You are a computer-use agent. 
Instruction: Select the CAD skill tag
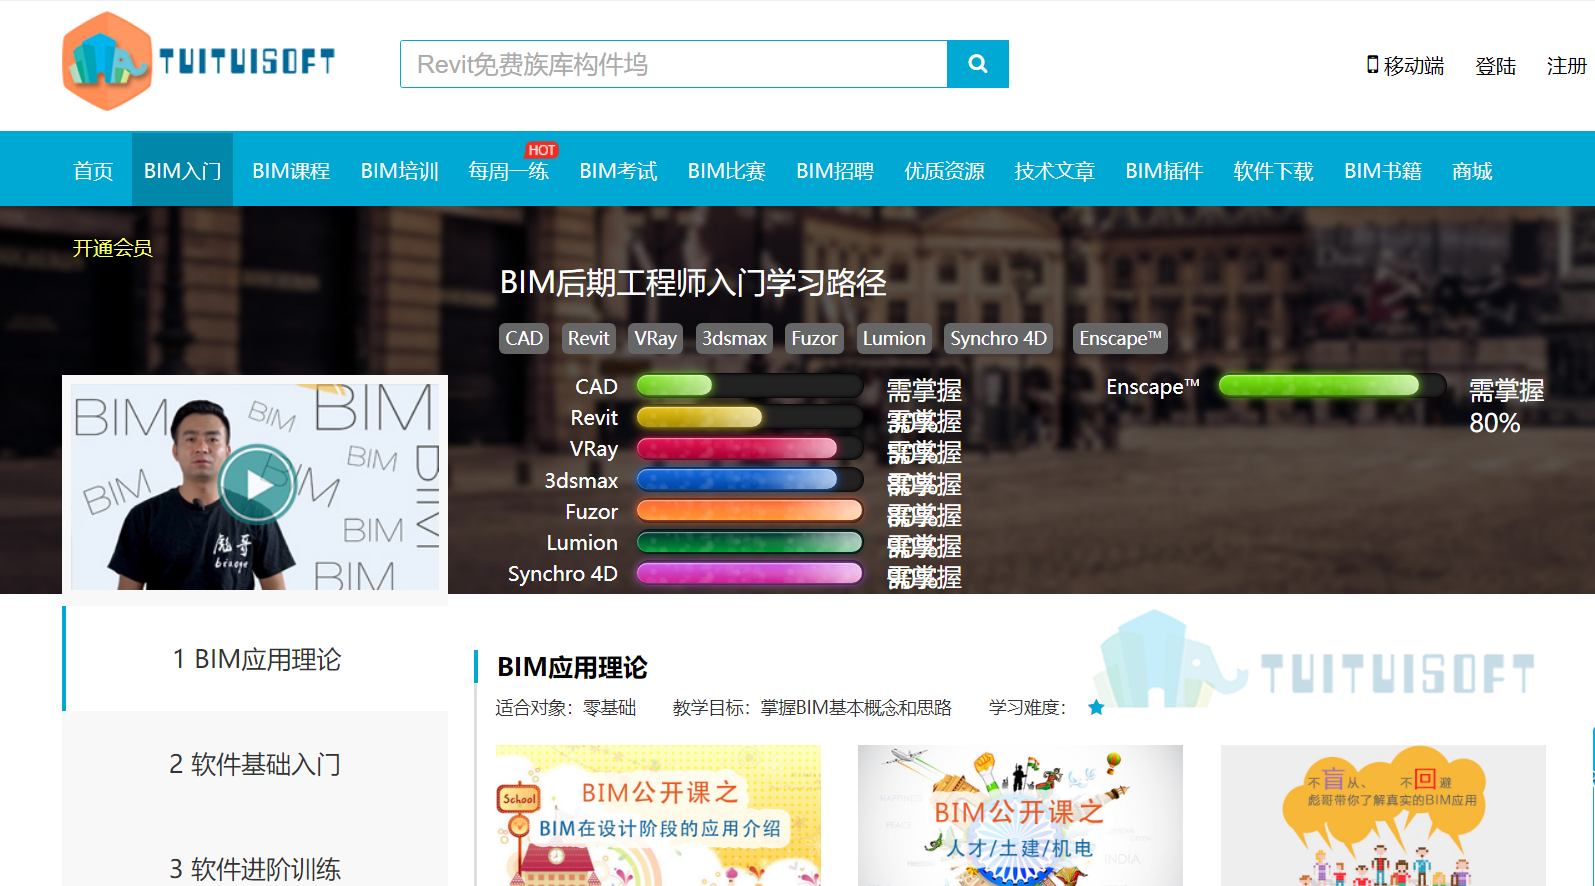pos(524,338)
